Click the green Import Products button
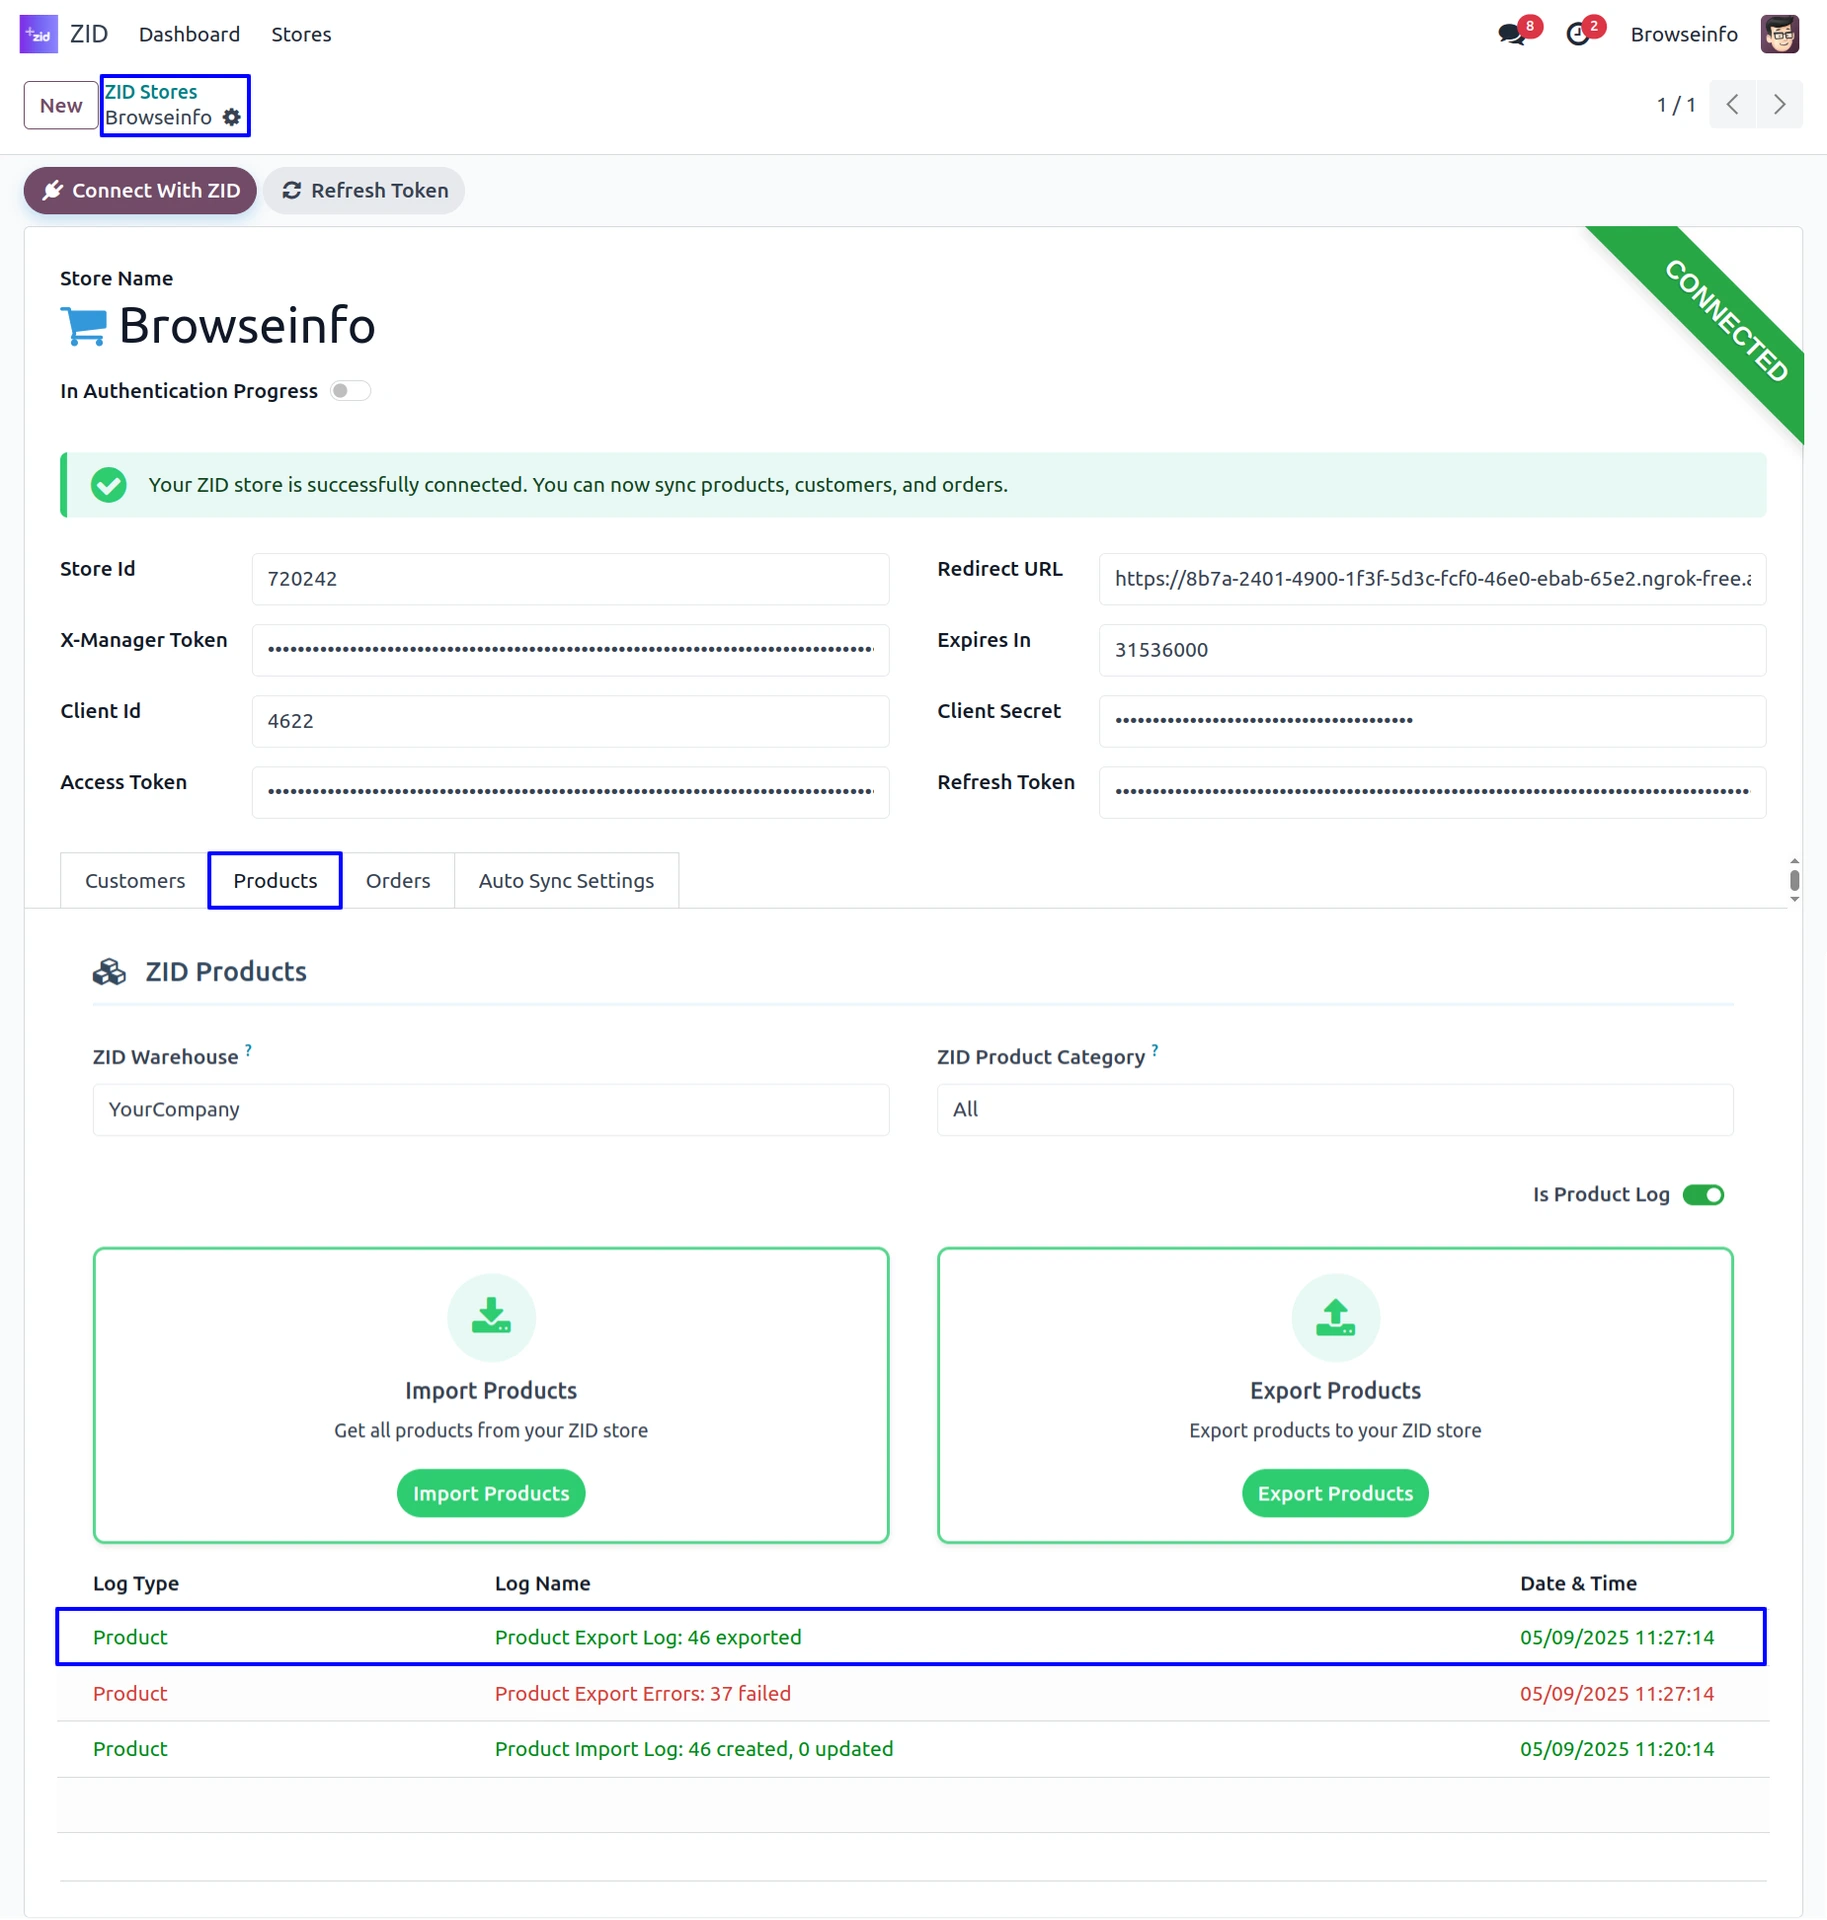This screenshot has width=1827, height=1920. (491, 1493)
